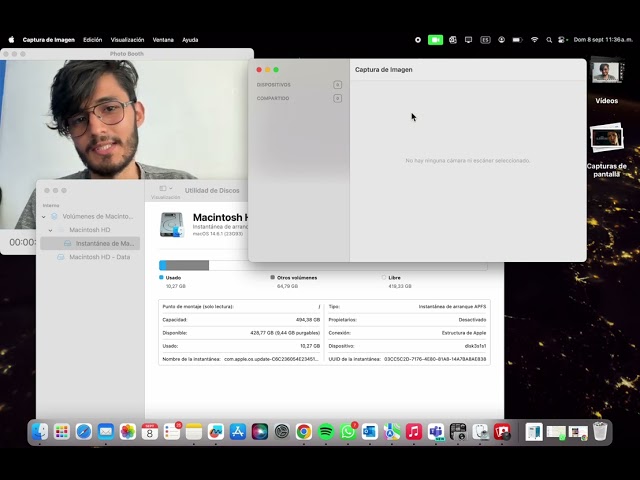Open Photo Booth icon in Dock

click(502, 432)
